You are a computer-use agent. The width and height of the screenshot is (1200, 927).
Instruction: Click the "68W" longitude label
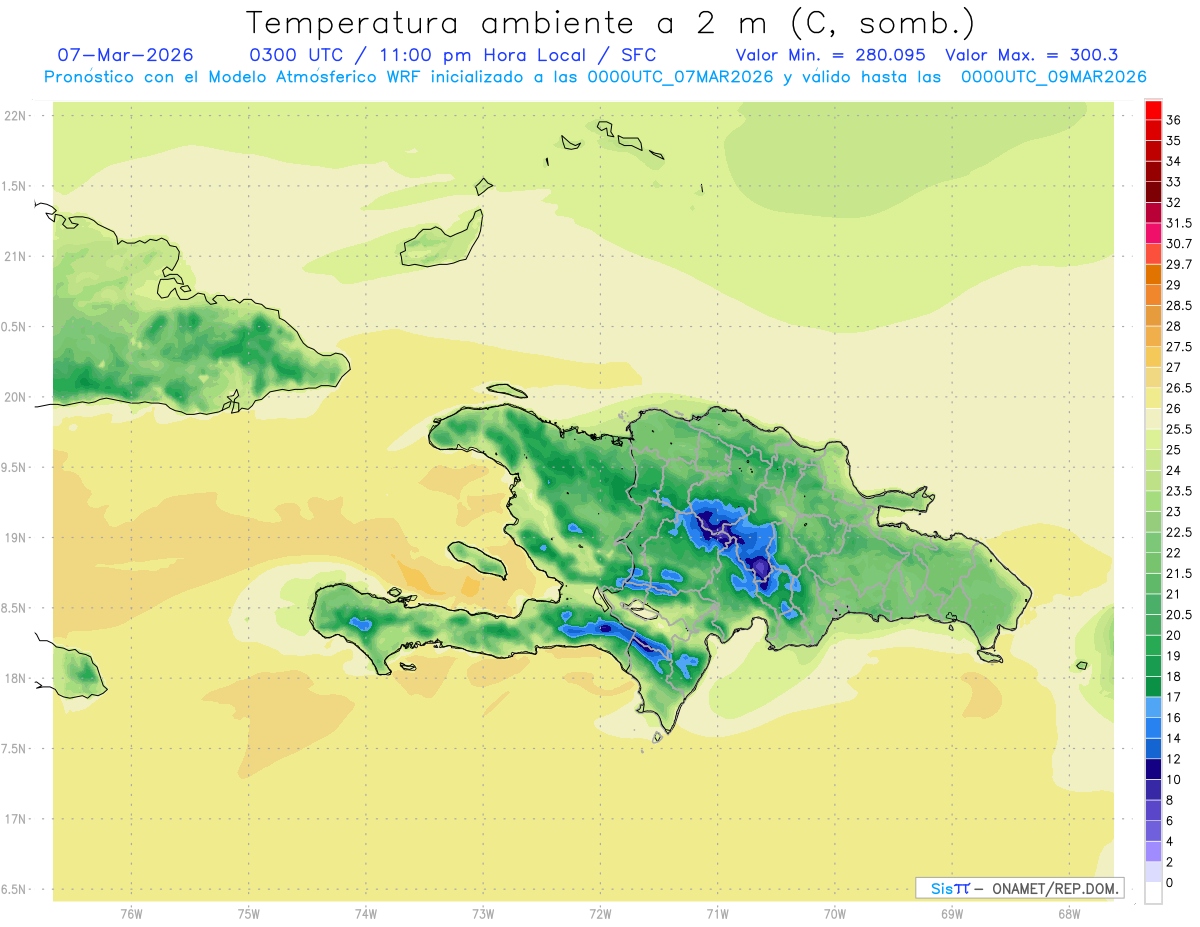coord(1068,914)
